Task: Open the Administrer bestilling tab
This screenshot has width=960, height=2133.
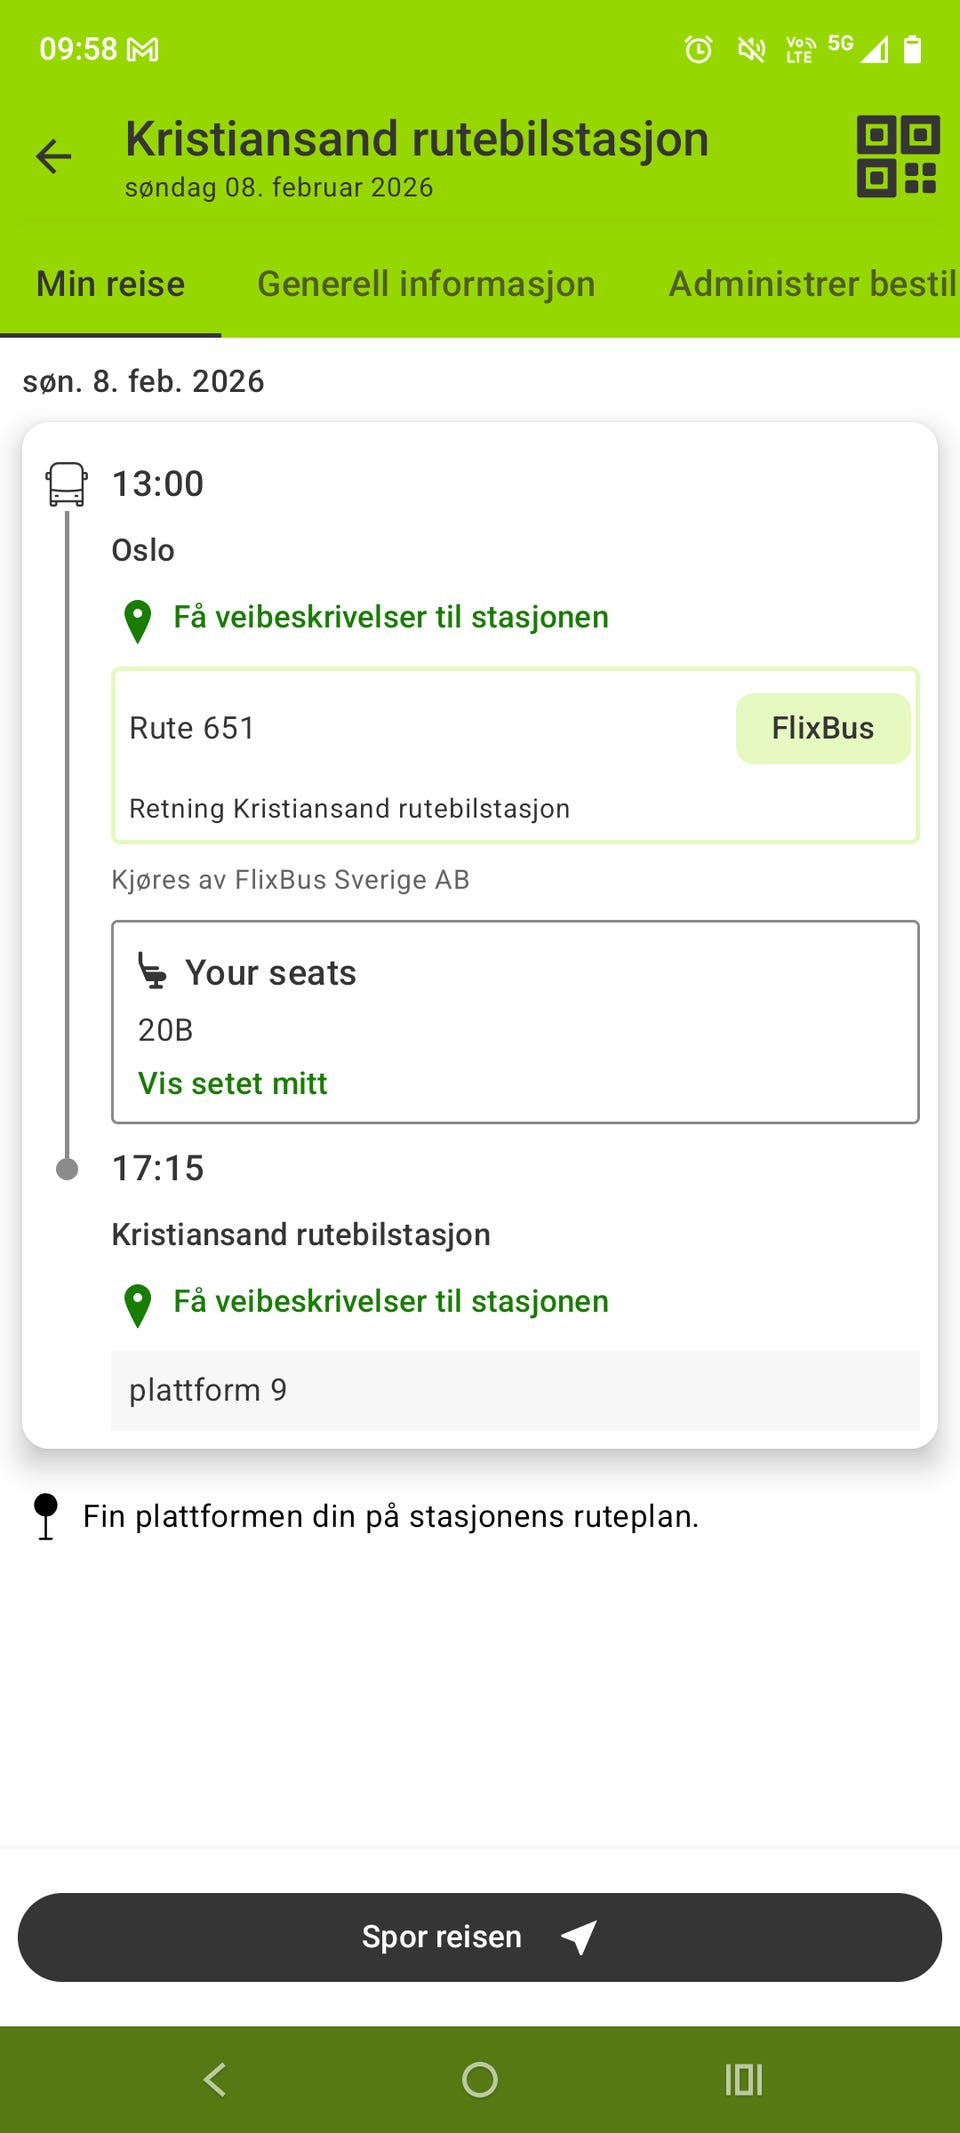Action: (x=812, y=284)
